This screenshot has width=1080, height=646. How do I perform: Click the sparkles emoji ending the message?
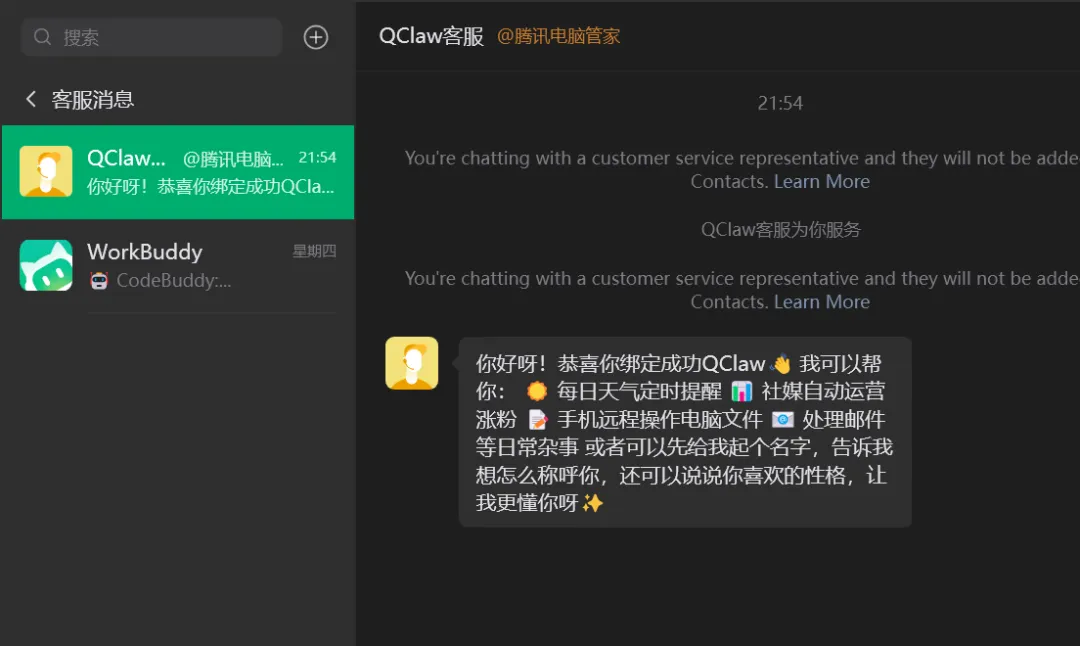click(x=592, y=503)
